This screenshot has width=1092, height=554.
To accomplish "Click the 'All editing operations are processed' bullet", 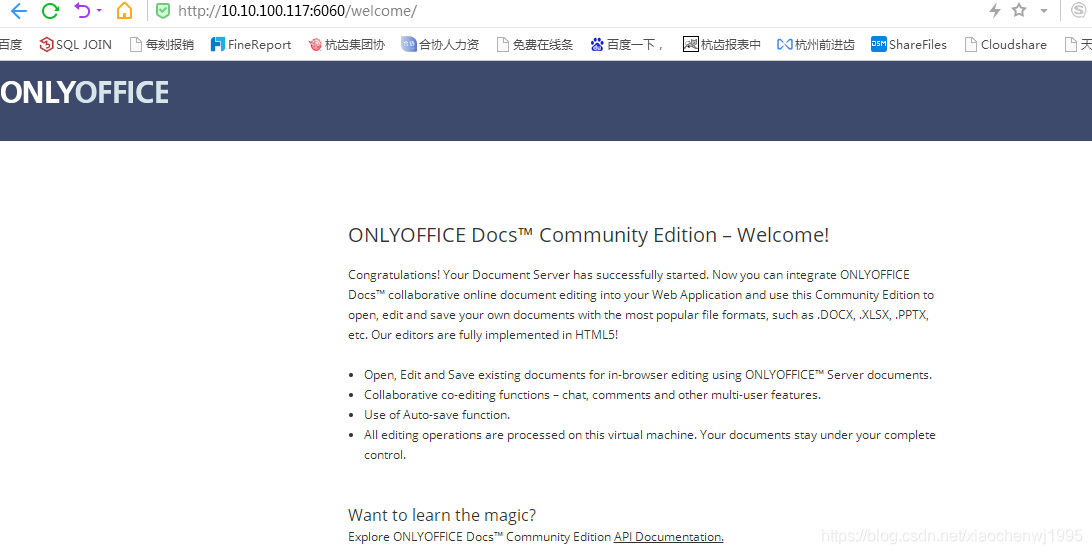I will [x=650, y=445].
